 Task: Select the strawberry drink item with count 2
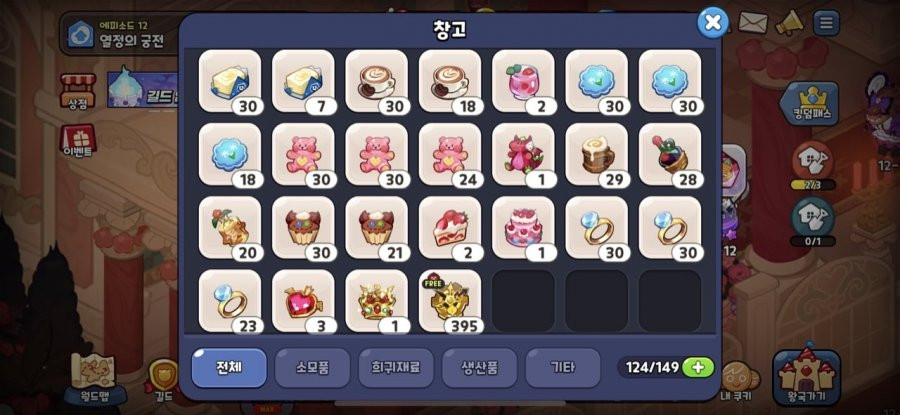523,81
